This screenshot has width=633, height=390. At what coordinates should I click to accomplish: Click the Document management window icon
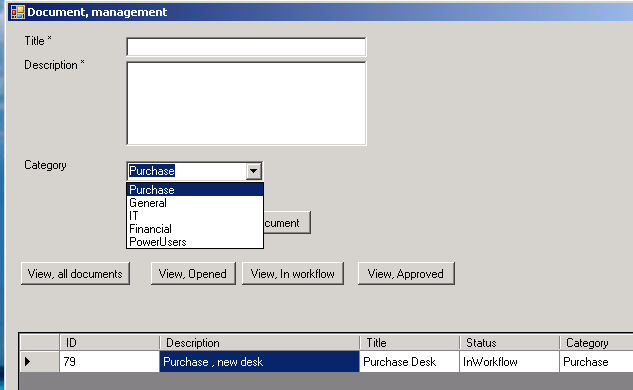click(x=17, y=12)
